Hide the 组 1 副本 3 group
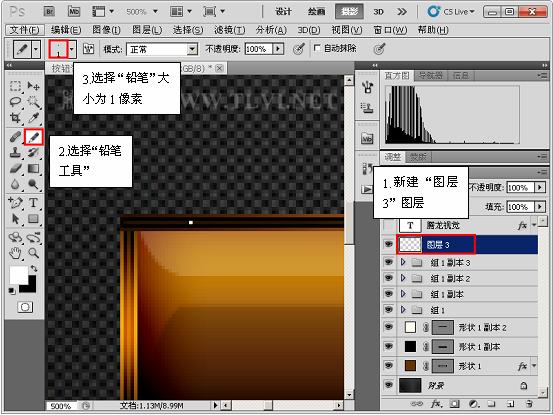Image resolution: width=553 pixels, height=415 pixels. (x=389, y=262)
